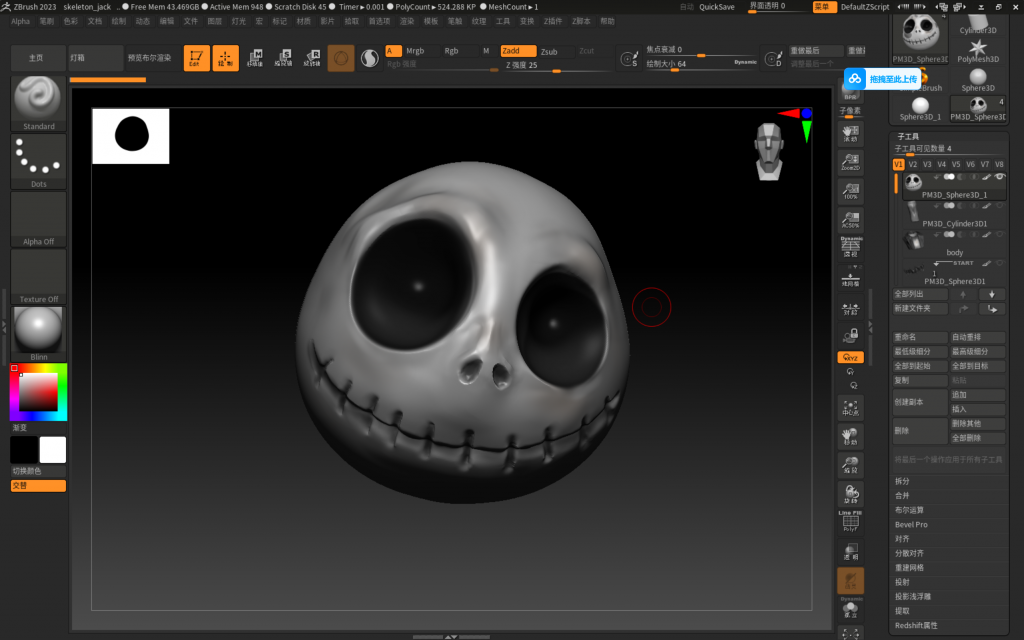Click the Zoom2D icon
Screen dimensions: 1024x640
click(x=850, y=162)
